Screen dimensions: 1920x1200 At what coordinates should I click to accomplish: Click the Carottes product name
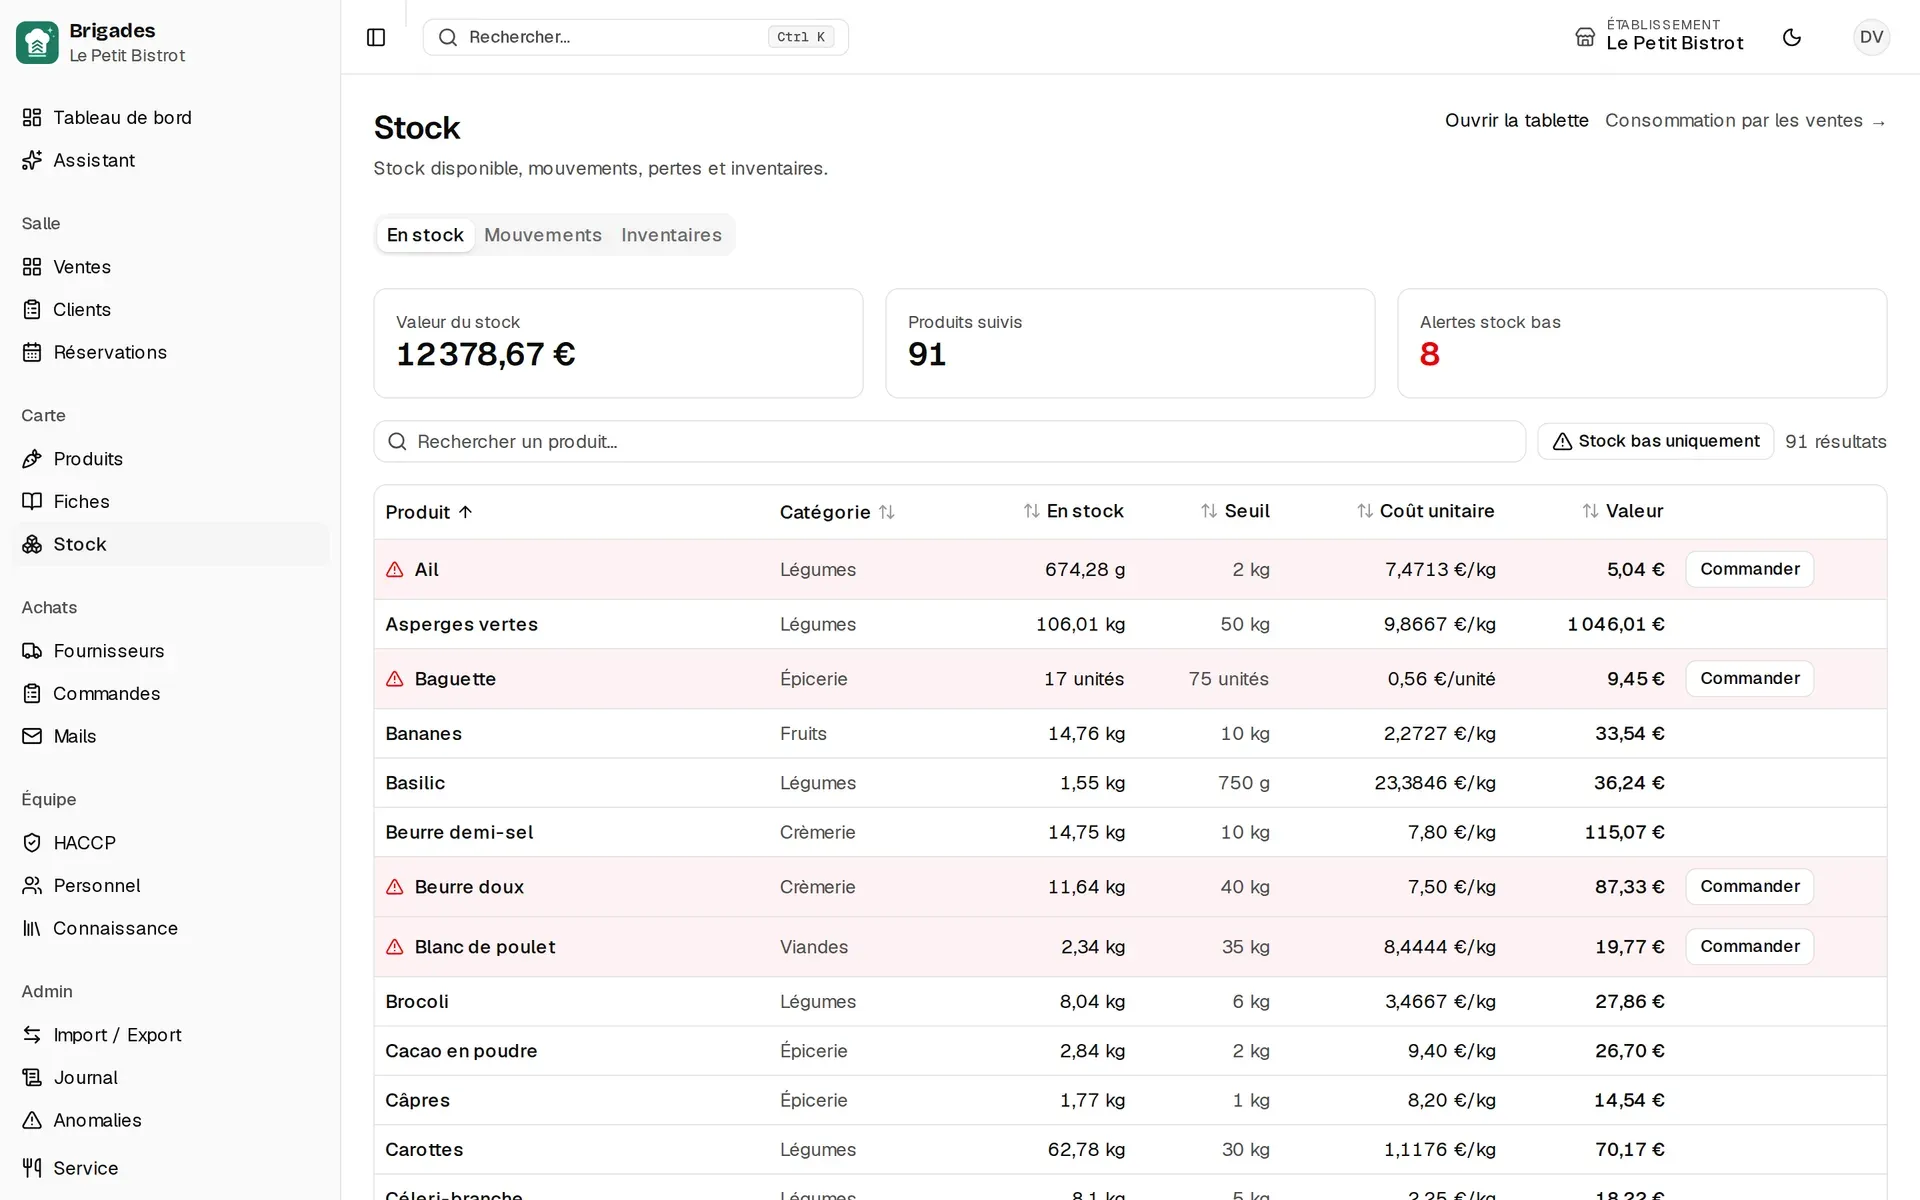coord(424,1150)
